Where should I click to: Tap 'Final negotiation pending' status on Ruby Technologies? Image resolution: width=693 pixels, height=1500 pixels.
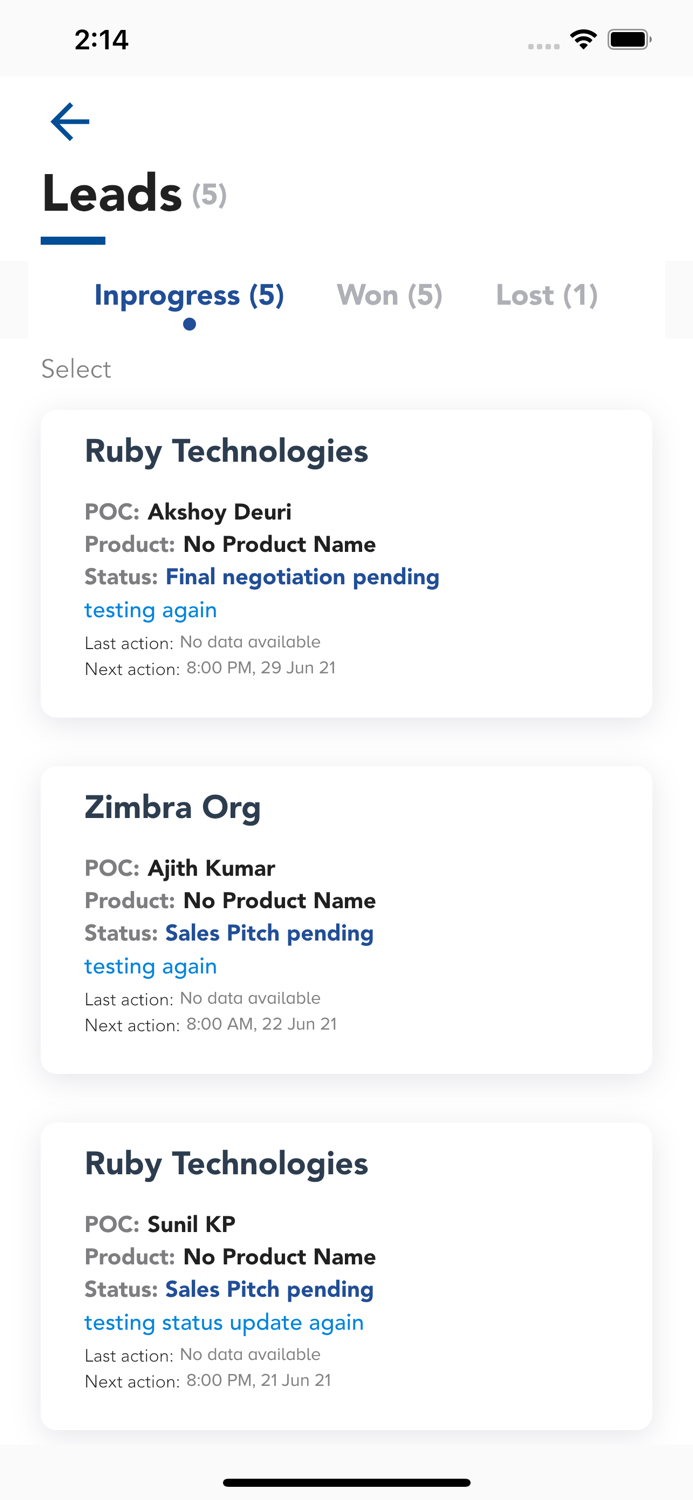(x=302, y=577)
